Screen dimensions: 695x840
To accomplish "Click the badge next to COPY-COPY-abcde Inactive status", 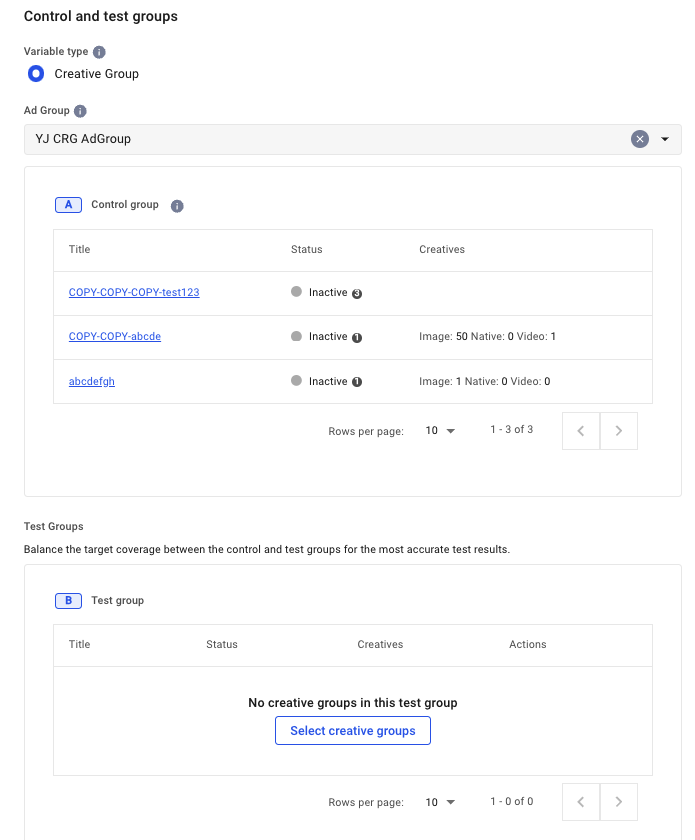I will tap(357, 338).
